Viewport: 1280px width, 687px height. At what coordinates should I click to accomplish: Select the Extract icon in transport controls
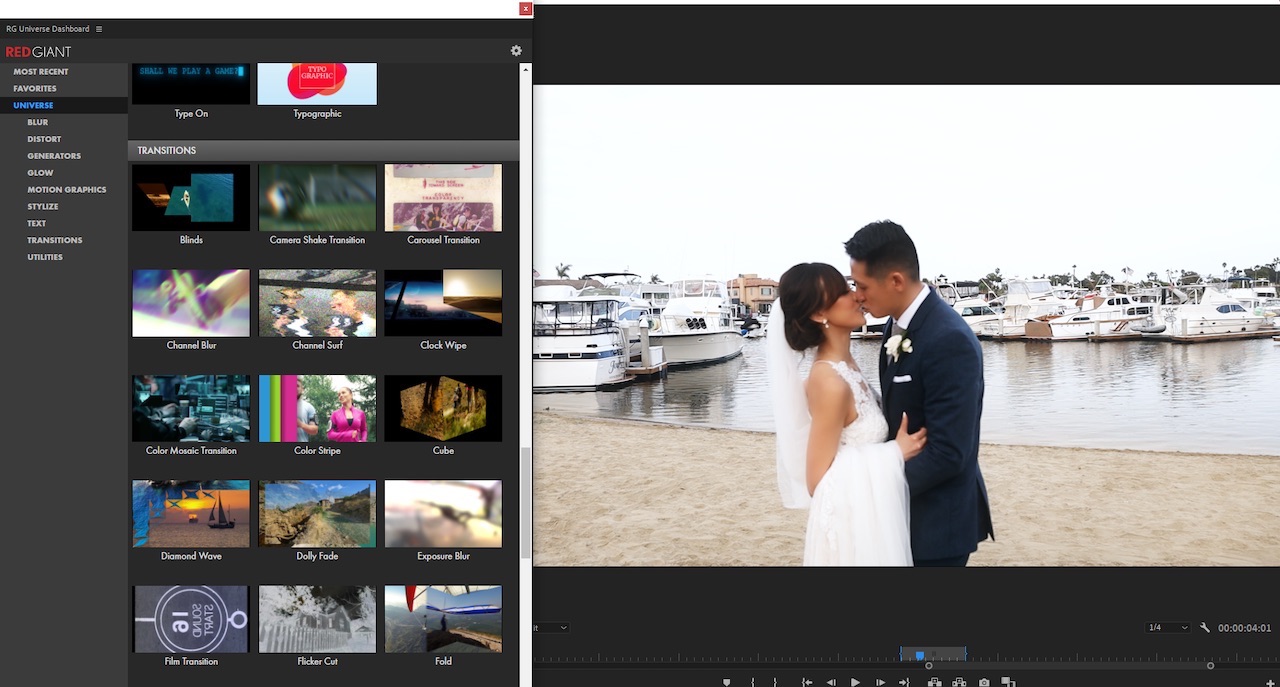pos(959,681)
